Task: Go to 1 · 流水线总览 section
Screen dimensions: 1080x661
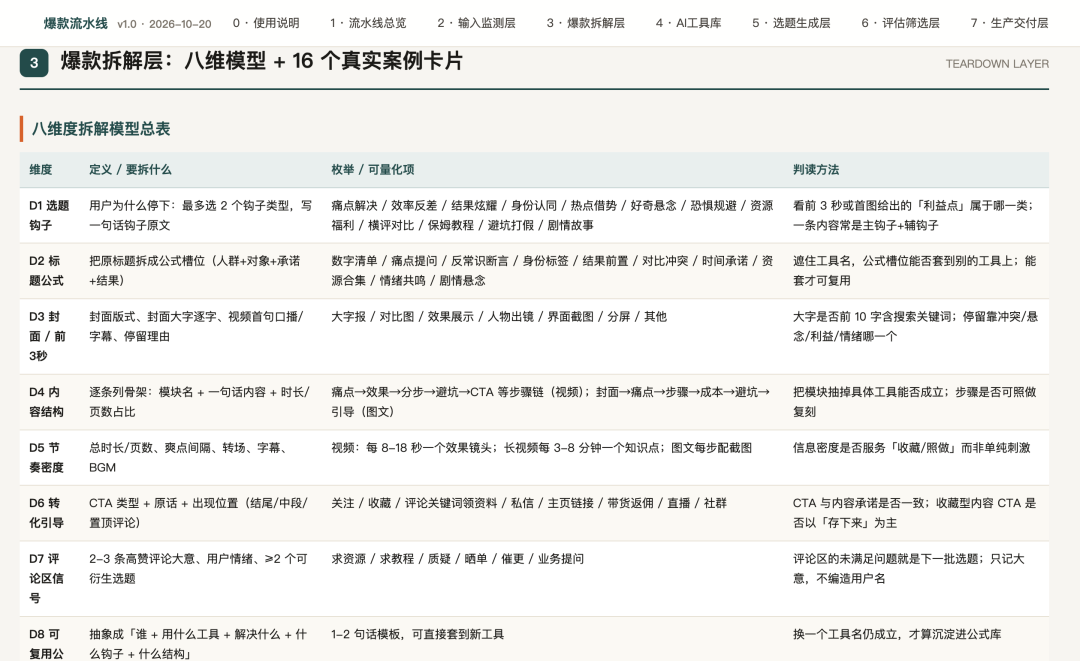Action: (x=368, y=23)
